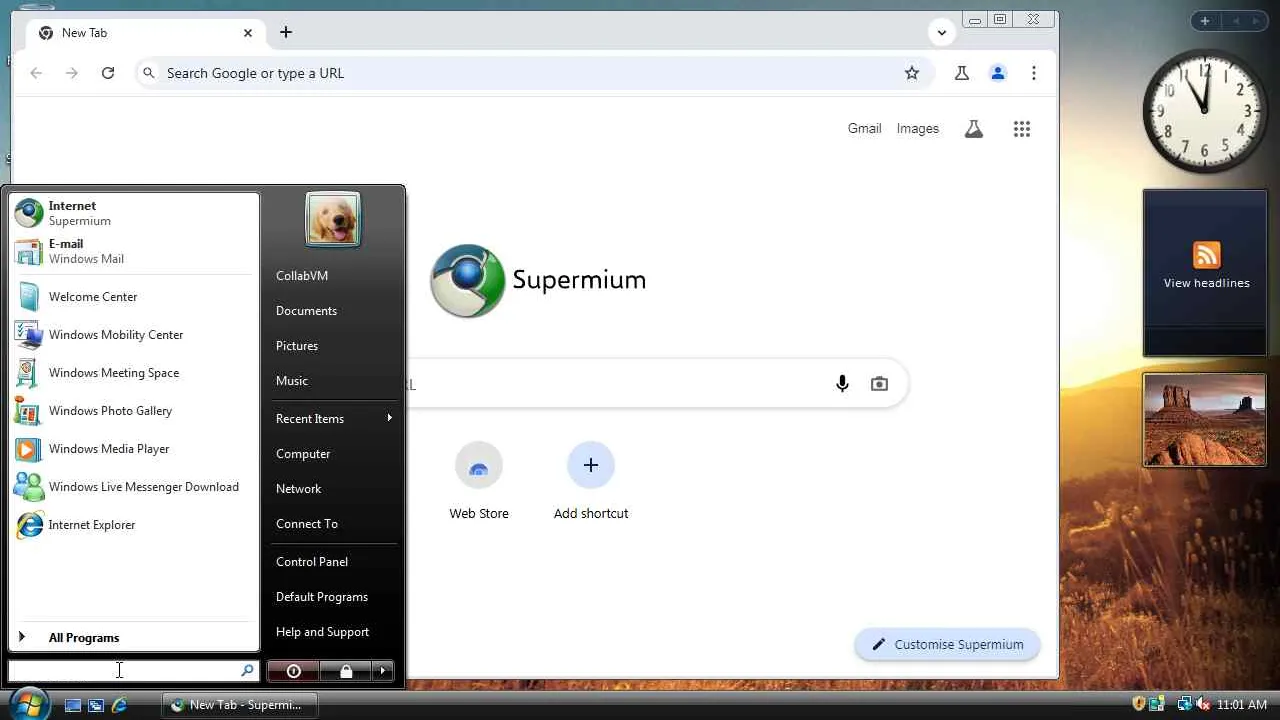Open the Web Store shortcut
Viewport: 1280px width, 720px height.
coord(479,481)
